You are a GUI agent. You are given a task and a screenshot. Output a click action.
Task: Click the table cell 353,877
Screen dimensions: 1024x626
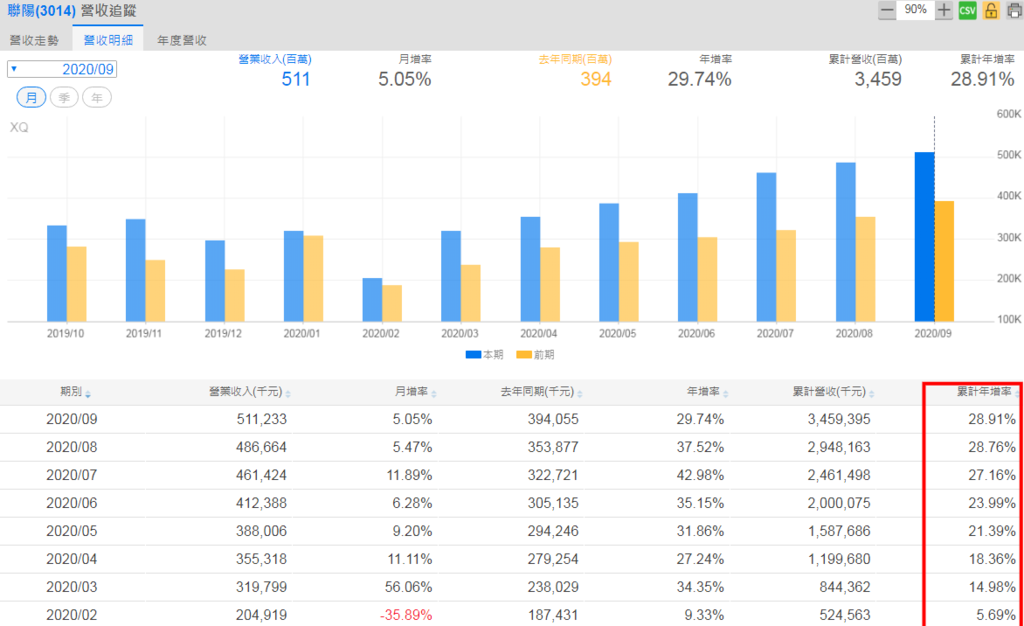pyautogui.click(x=553, y=447)
